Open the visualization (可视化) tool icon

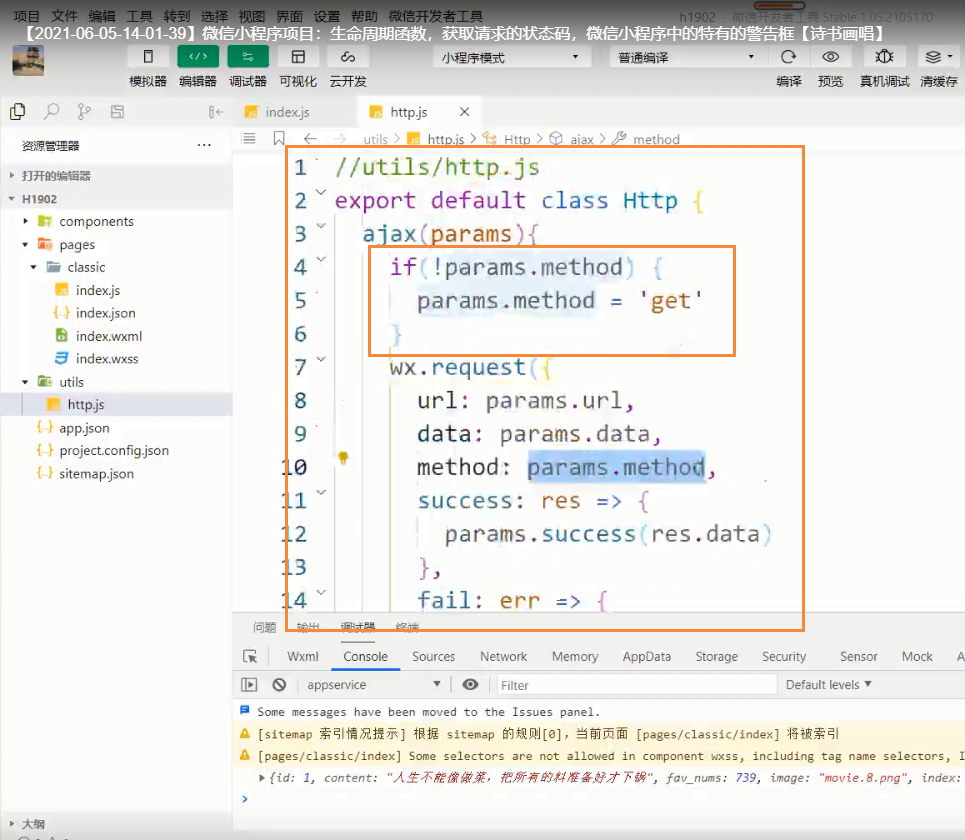pyautogui.click(x=298, y=57)
